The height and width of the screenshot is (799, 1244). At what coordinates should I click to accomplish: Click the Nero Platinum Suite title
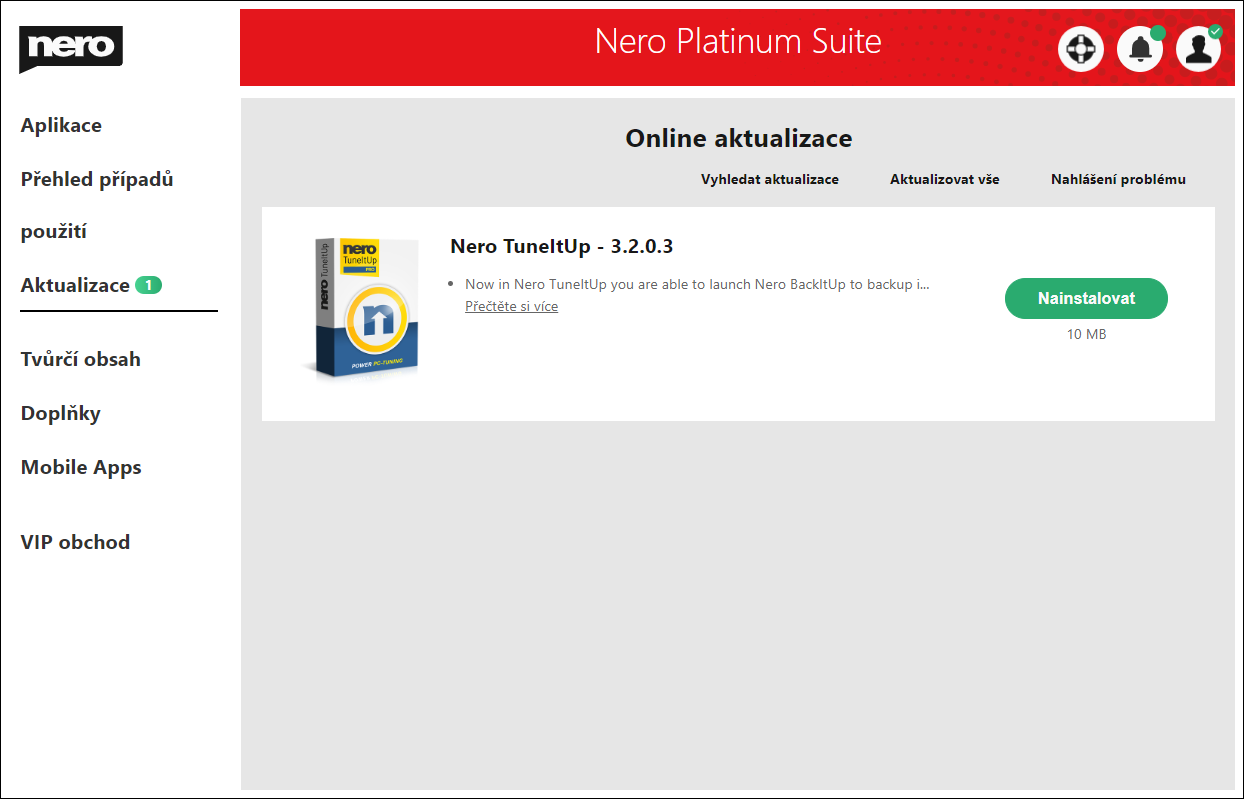(738, 42)
